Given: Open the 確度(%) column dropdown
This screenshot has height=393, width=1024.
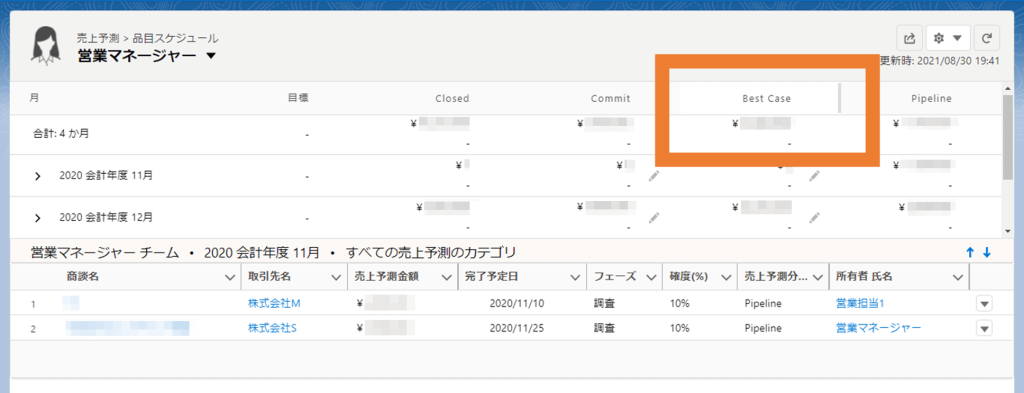Looking at the screenshot, I should click(726, 277).
